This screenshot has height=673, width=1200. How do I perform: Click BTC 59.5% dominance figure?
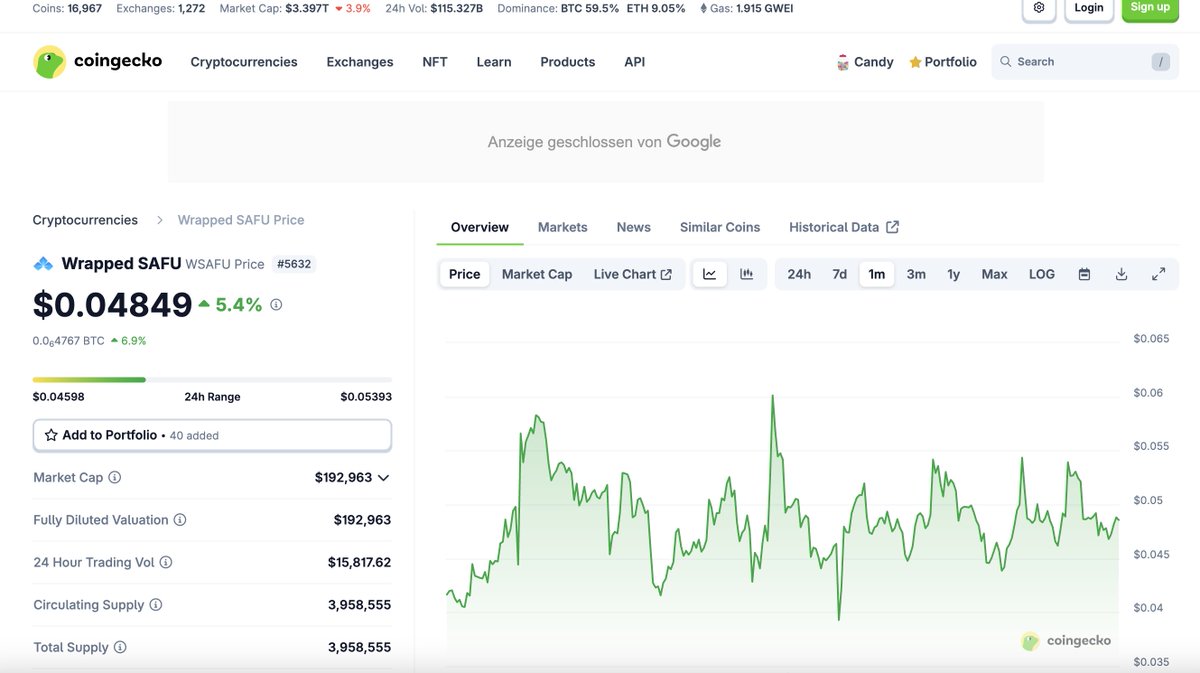tap(589, 8)
